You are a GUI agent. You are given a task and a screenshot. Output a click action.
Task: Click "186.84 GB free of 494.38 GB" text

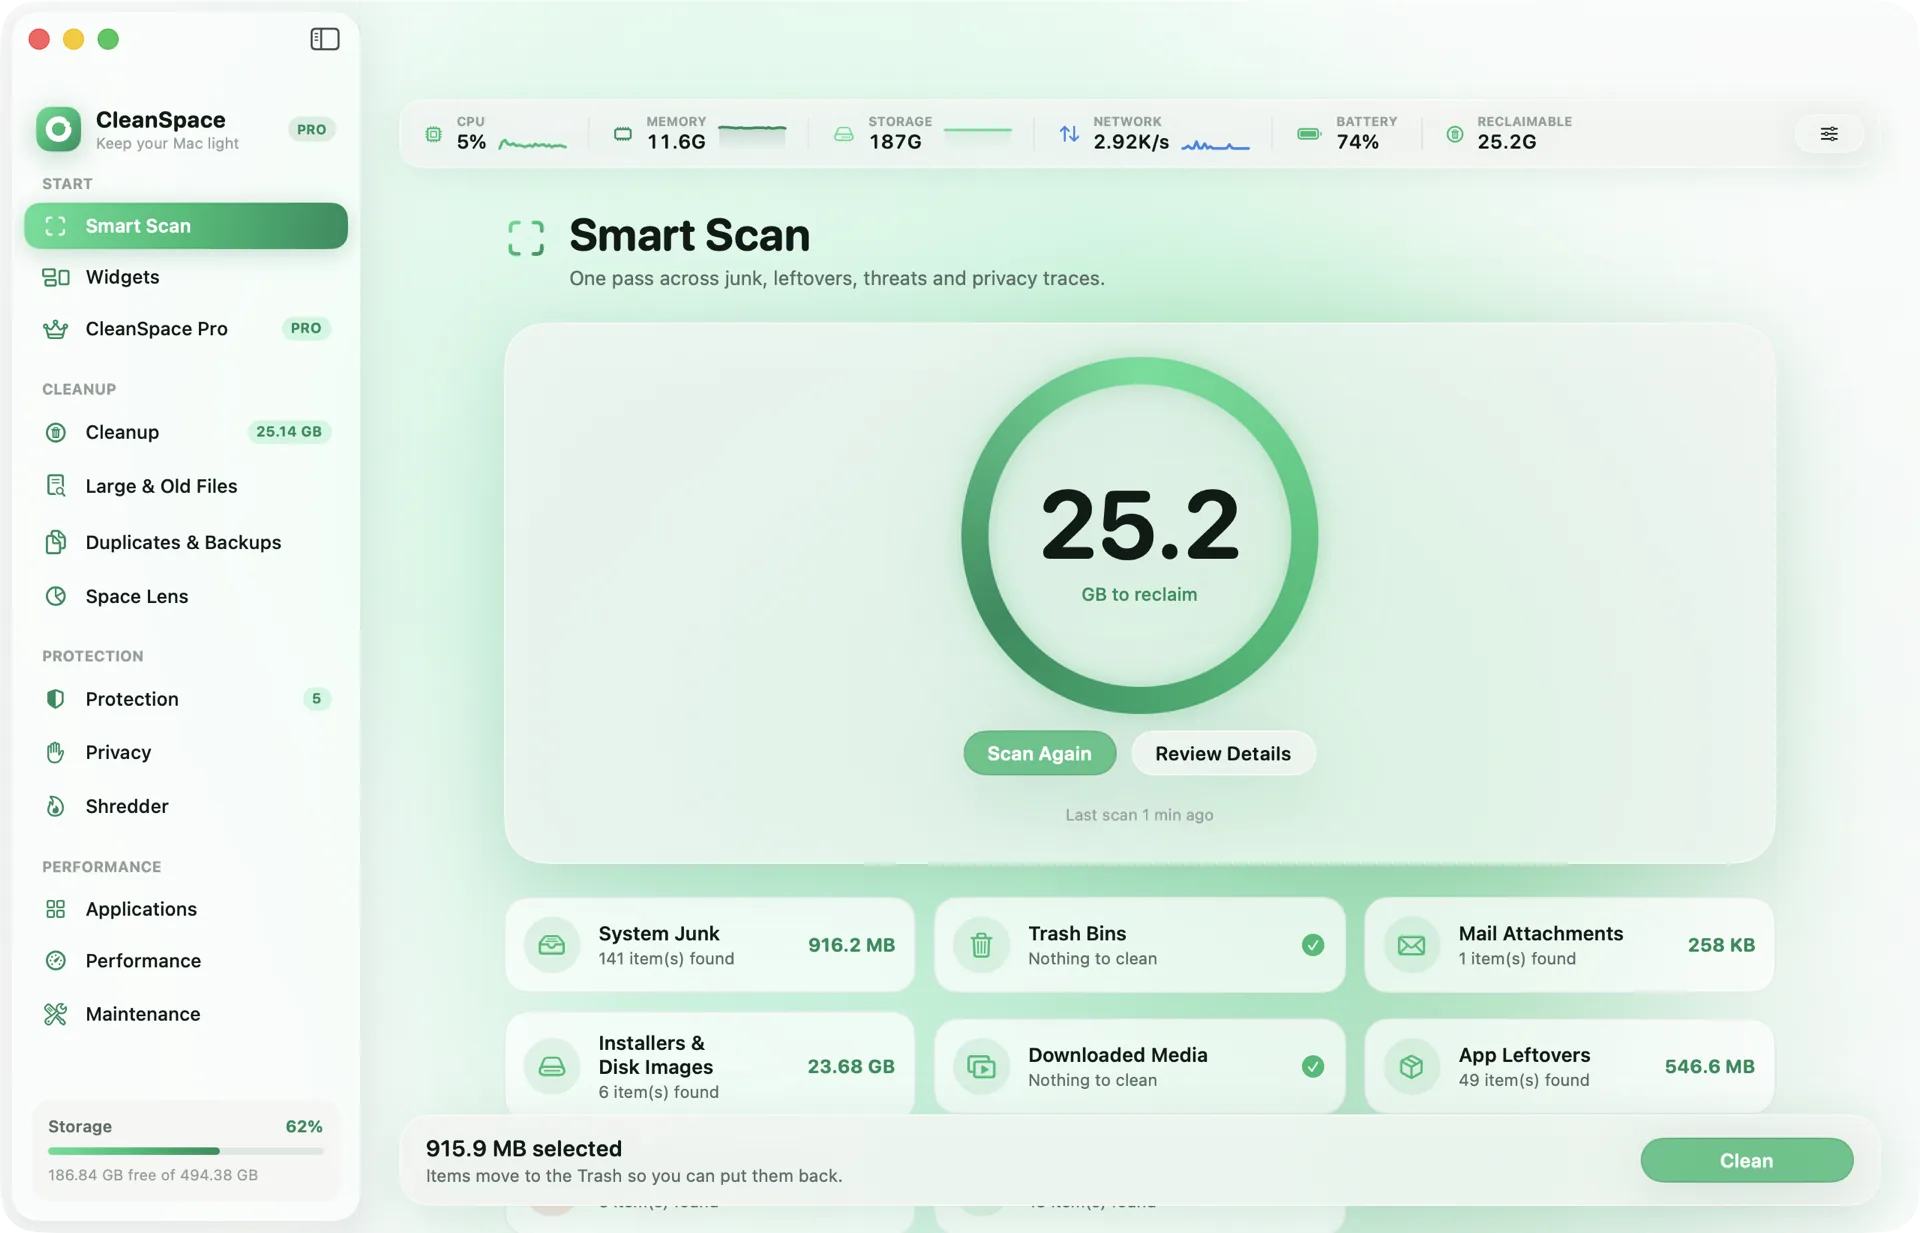tap(153, 1176)
